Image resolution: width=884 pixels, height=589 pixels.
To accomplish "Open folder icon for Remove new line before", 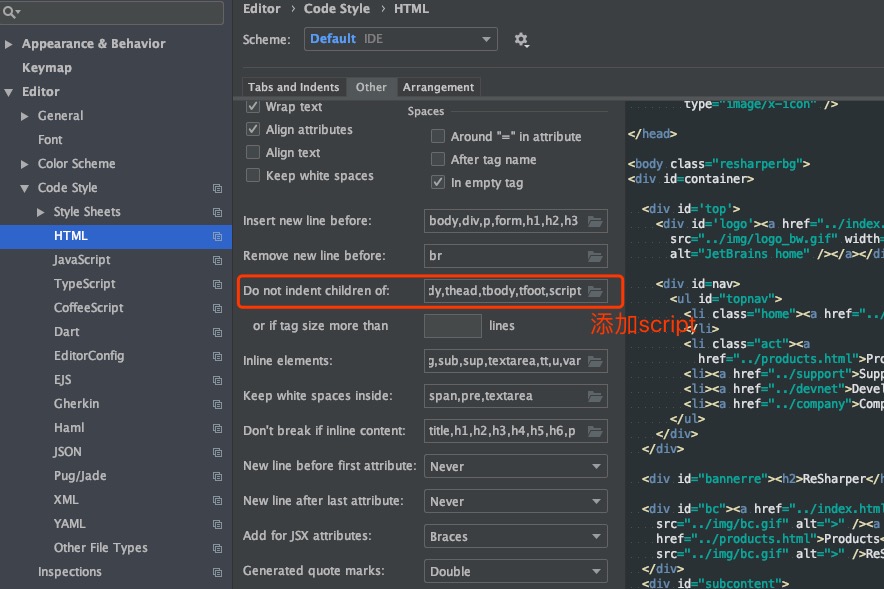I will [595, 256].
